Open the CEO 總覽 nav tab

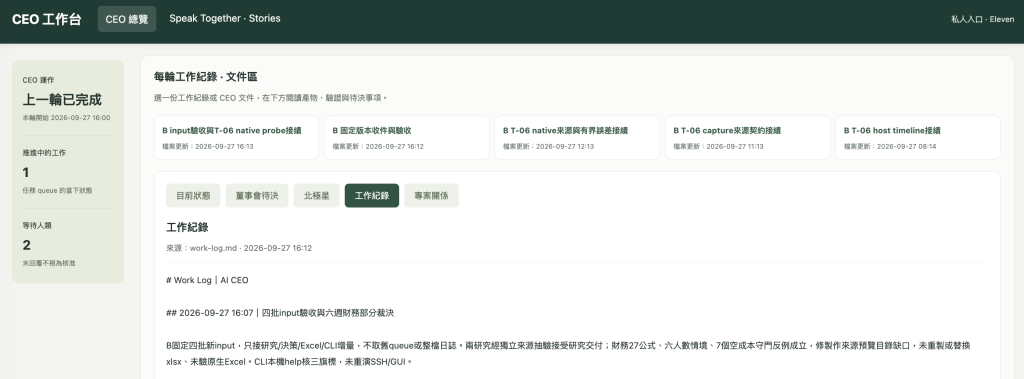click(127, 19)
